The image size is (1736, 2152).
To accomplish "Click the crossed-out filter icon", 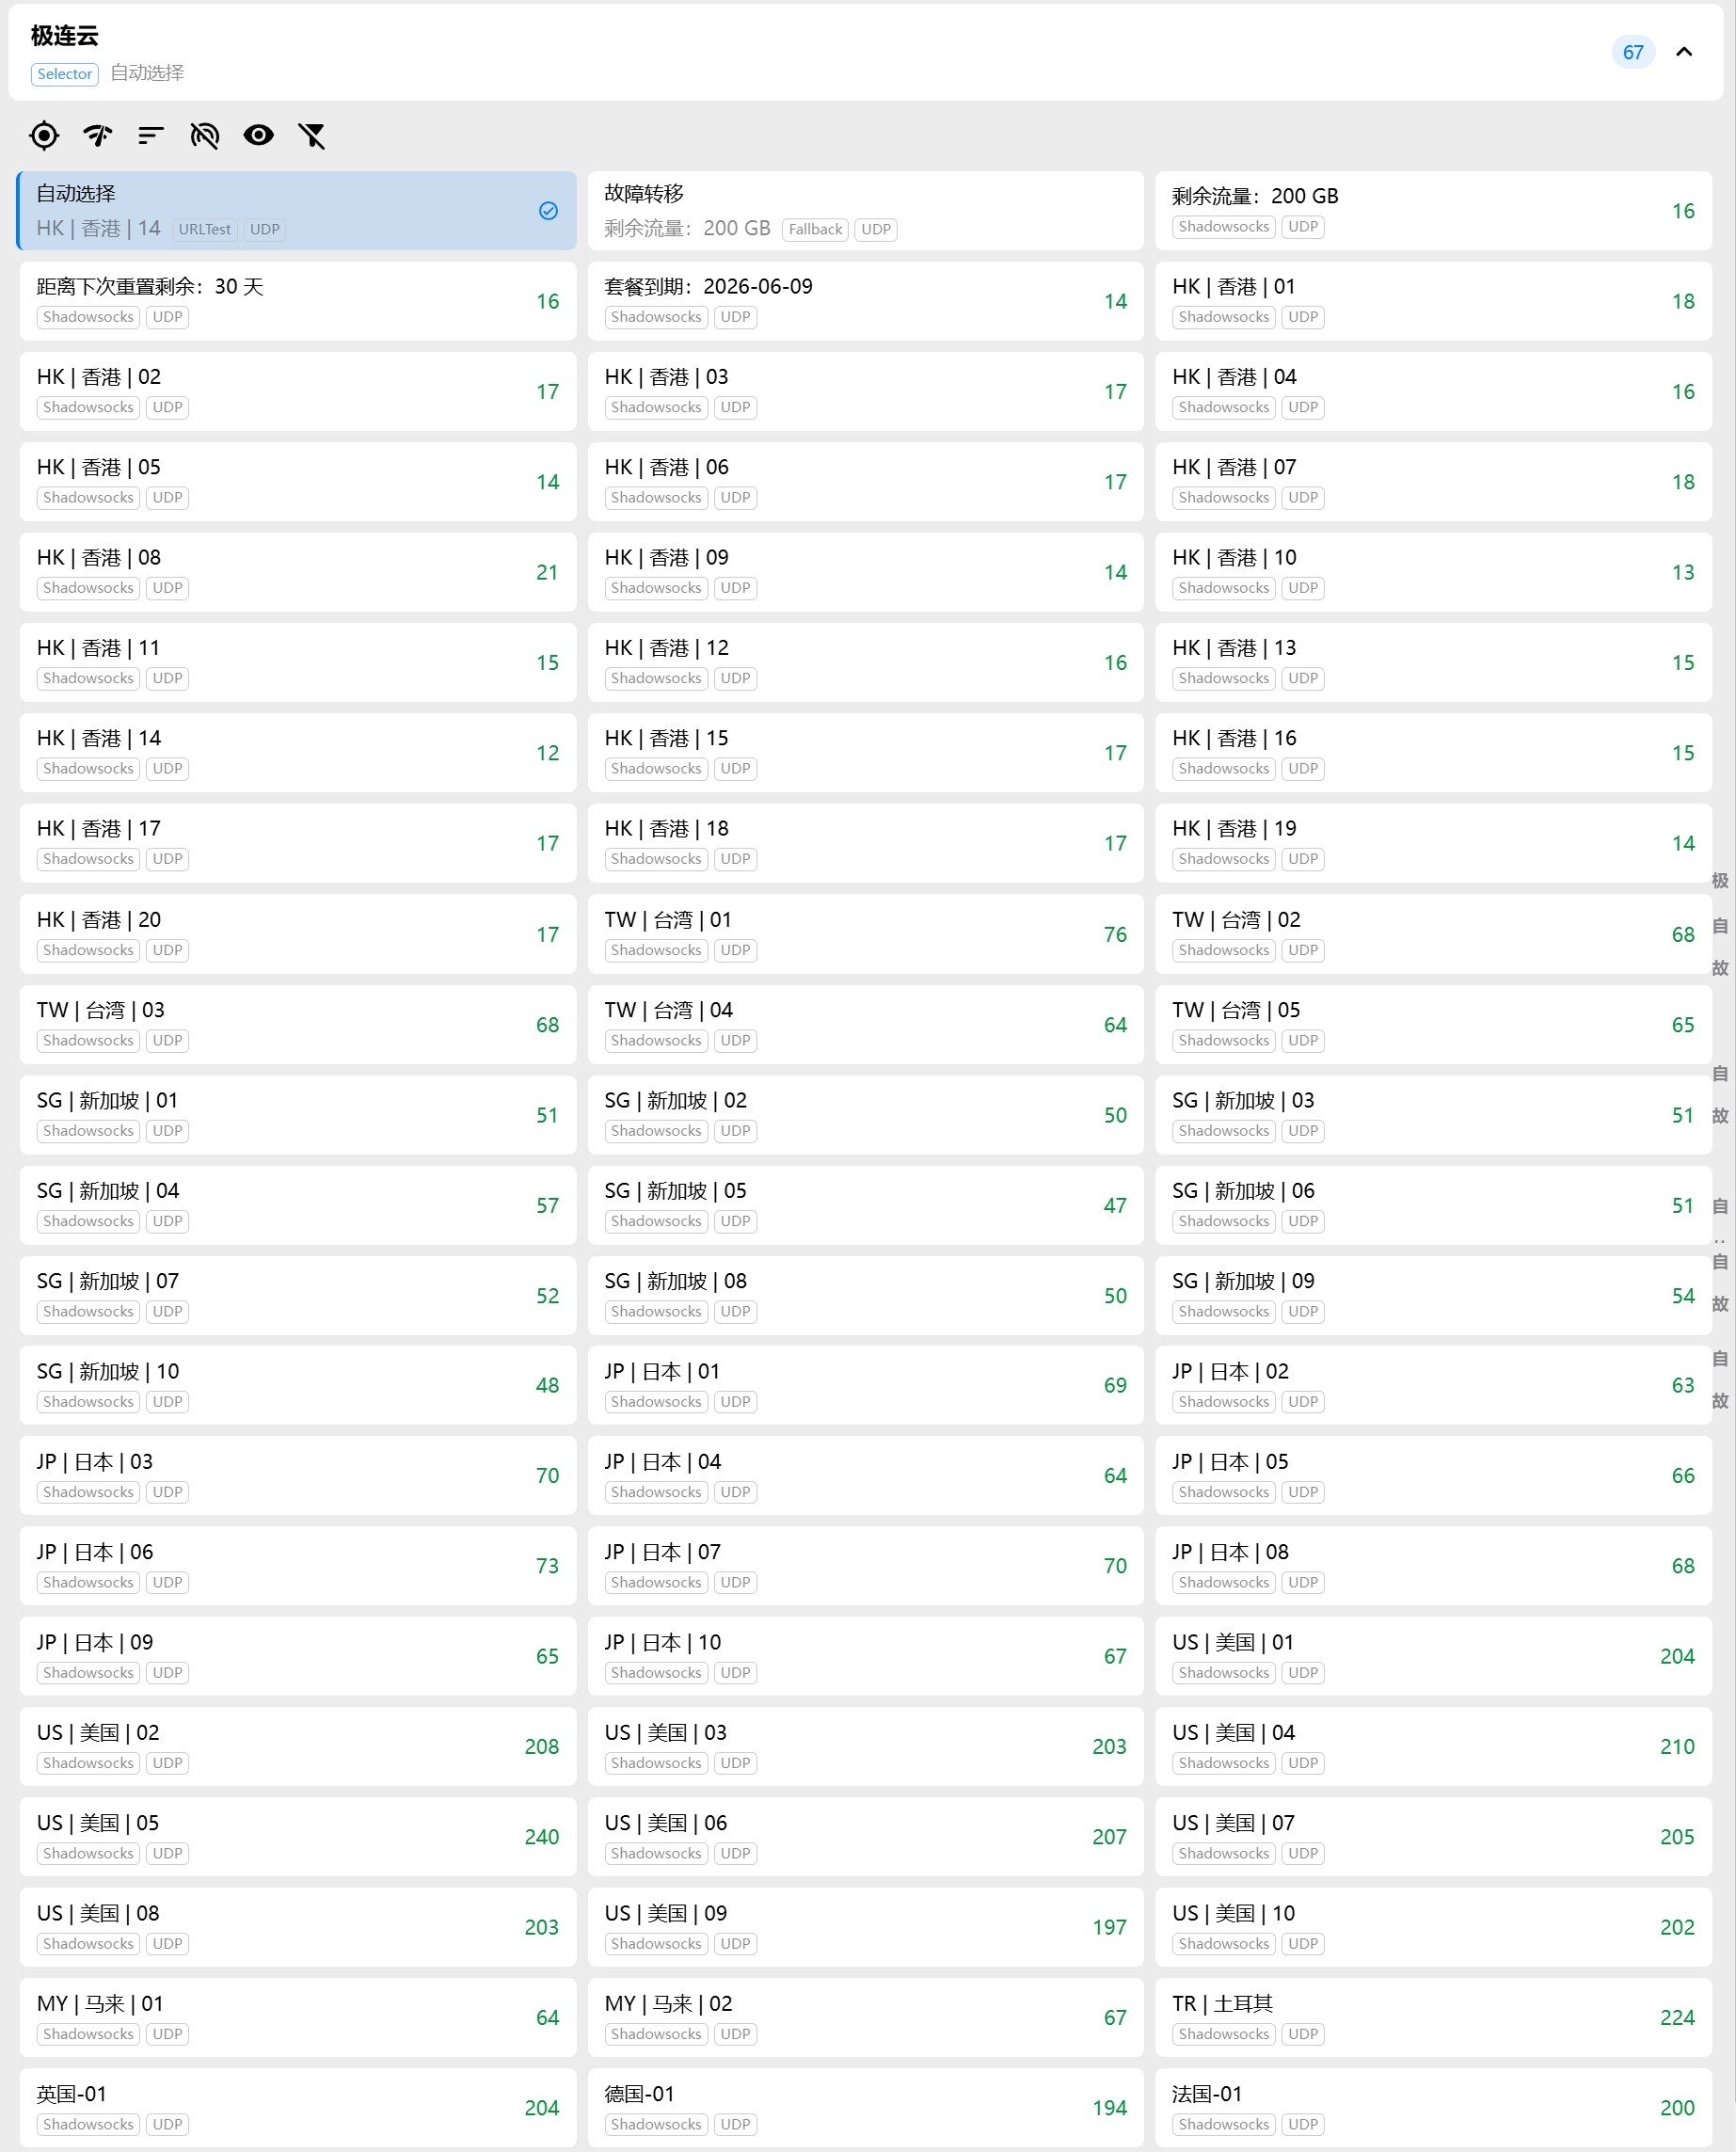I will tap(312, 135).
